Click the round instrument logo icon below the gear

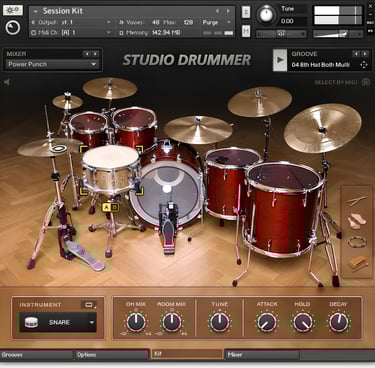13,28
